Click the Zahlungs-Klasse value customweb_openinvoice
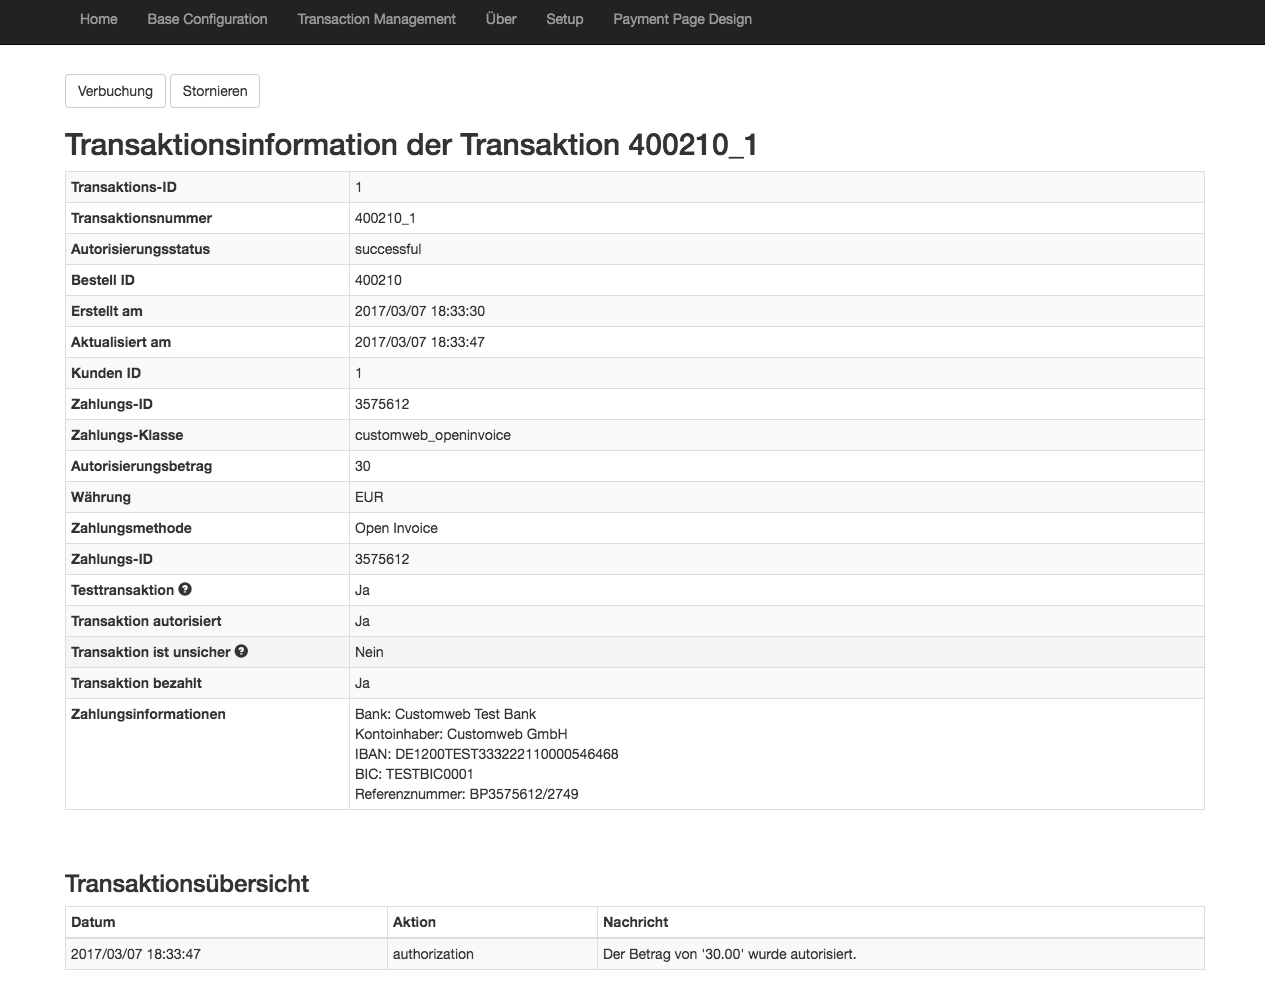Viewport: 1265px width, 1005px height. pyautogui.click(x=432, y=435)
